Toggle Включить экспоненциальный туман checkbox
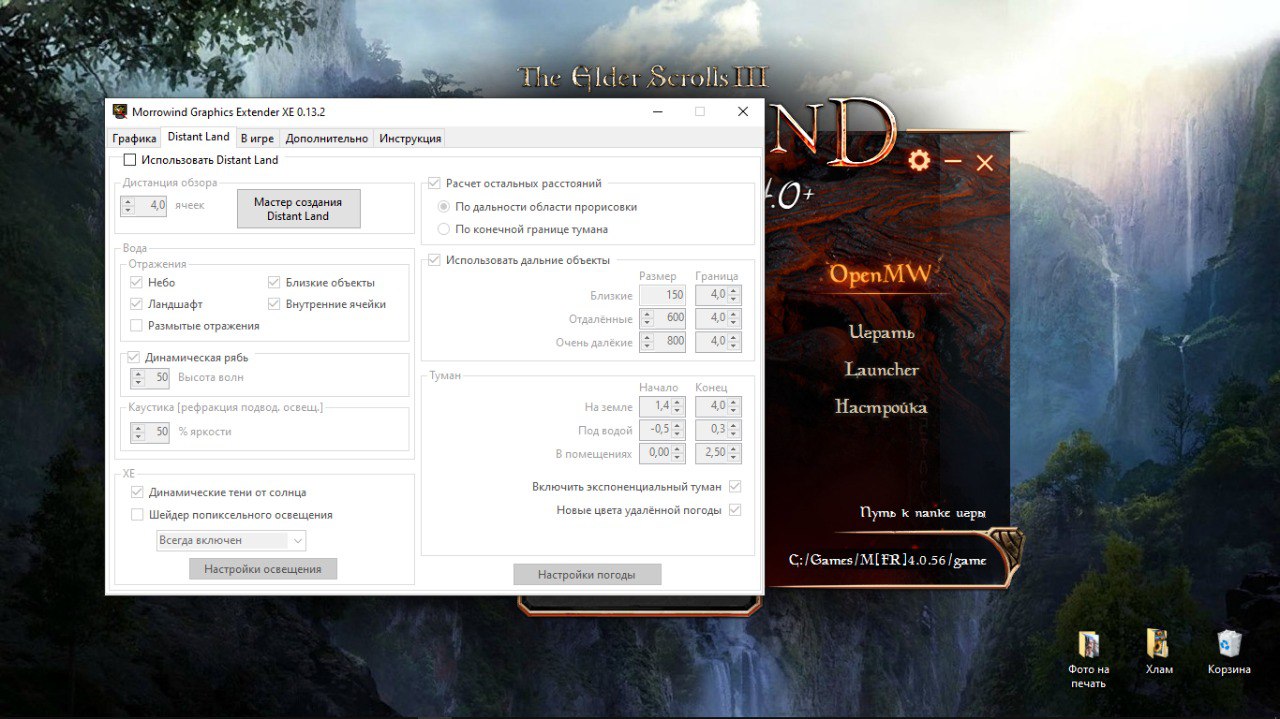The width and height of the screenshot is (1280, 719). (x=735, y=487)
